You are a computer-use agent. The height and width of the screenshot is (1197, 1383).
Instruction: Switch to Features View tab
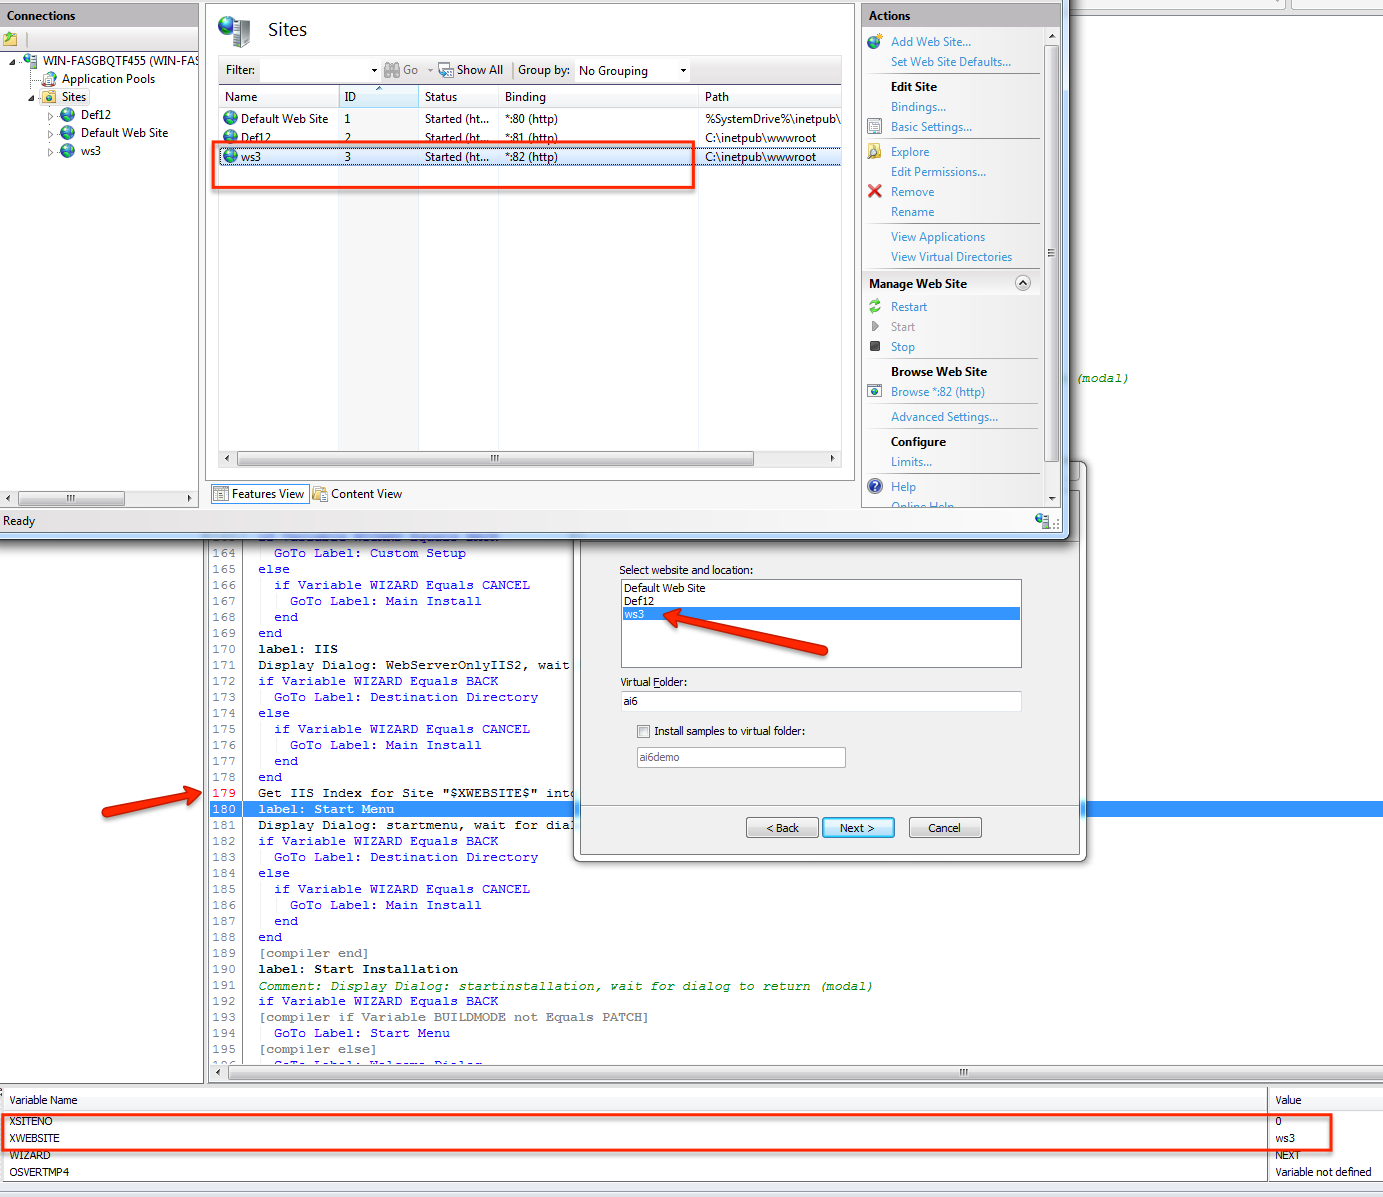click(259, 494)
